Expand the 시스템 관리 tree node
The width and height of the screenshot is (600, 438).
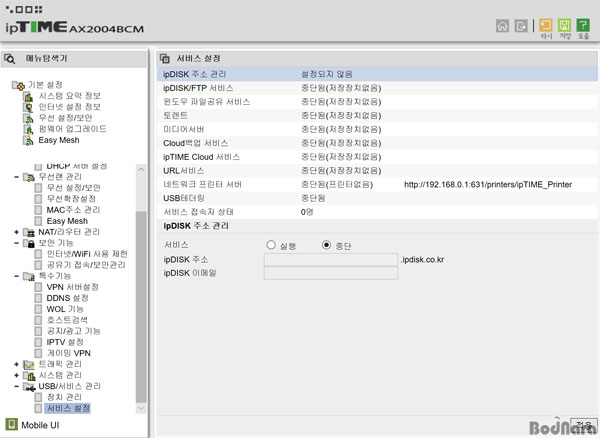(16, 376)
